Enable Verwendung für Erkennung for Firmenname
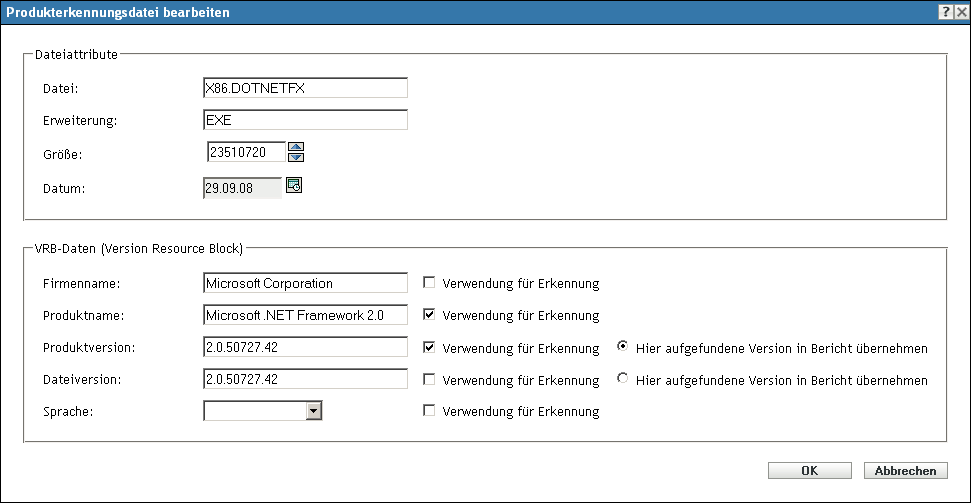971x503 pixels. pyautogui.click(x=429, y=283)
